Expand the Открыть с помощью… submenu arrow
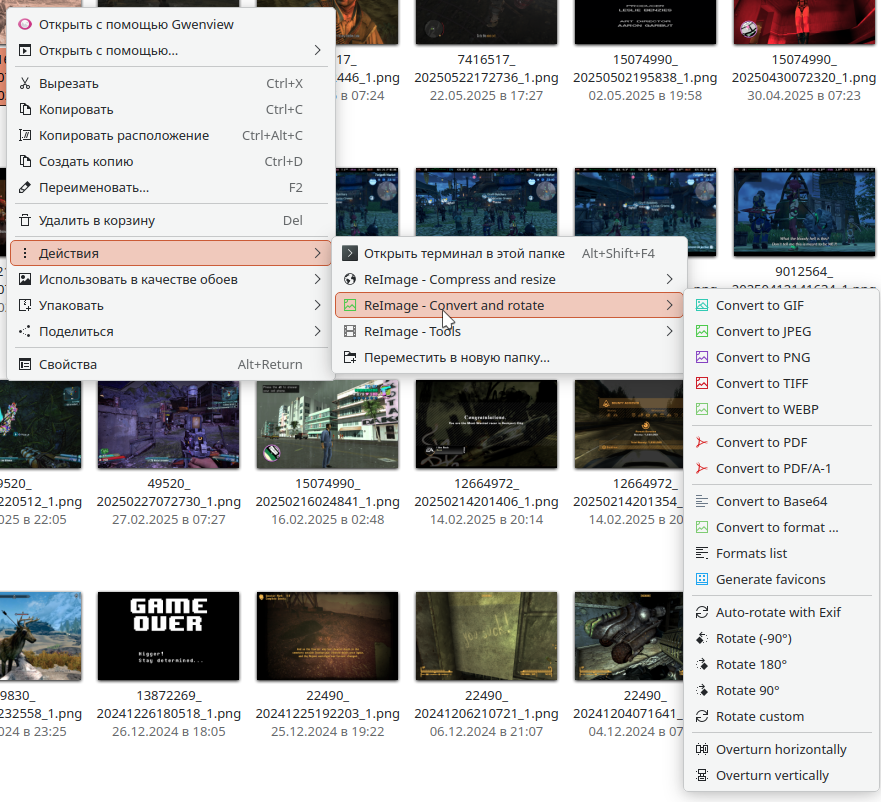The image size is (881, 802). pos(317,51)
